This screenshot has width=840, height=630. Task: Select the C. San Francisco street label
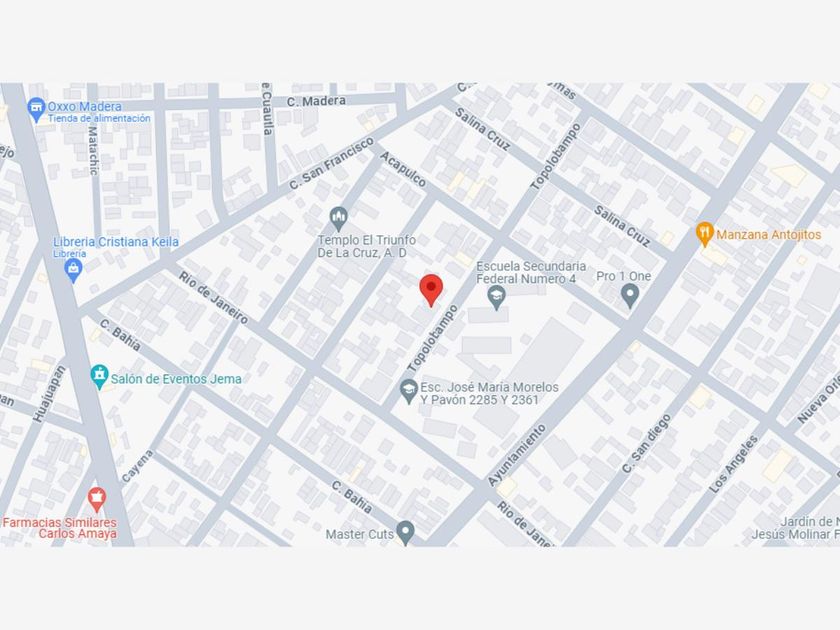(331, 163)
